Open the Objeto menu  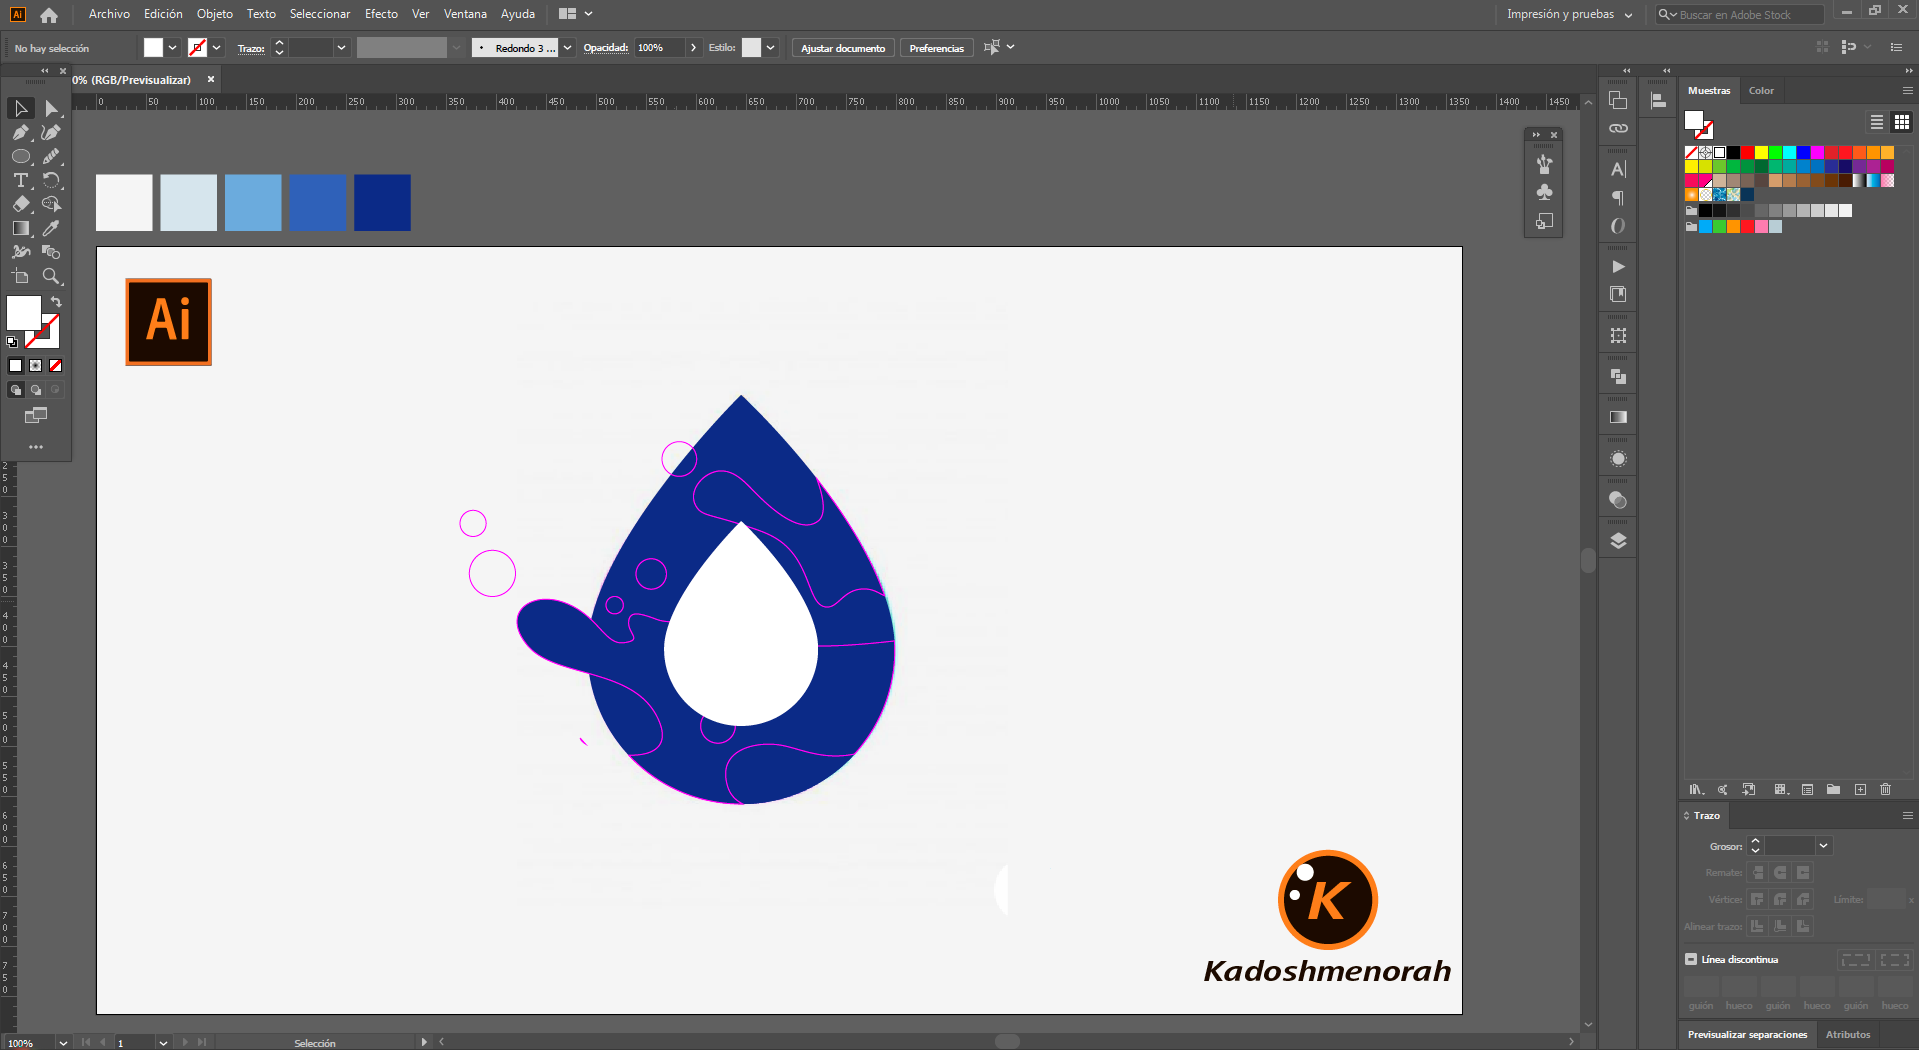pyautogui.click(x=215, y=14)
